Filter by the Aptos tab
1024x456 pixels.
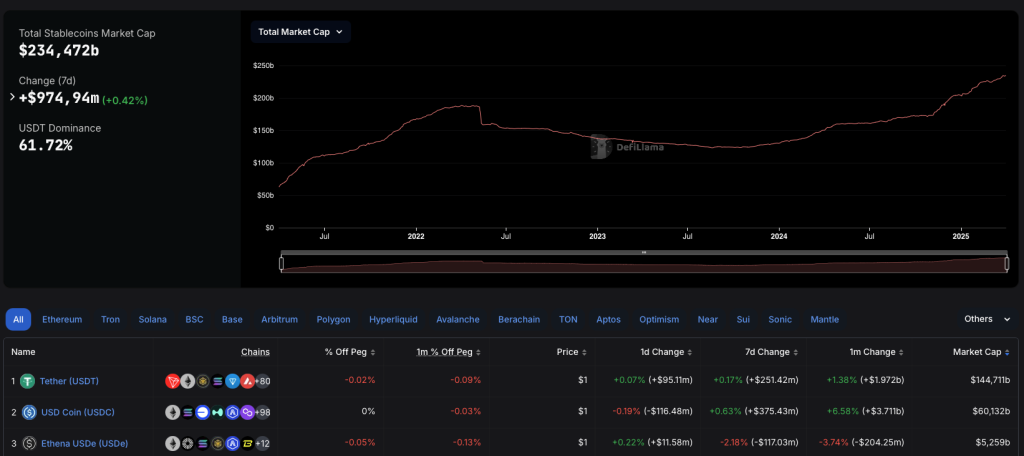[x=609, y=319]
